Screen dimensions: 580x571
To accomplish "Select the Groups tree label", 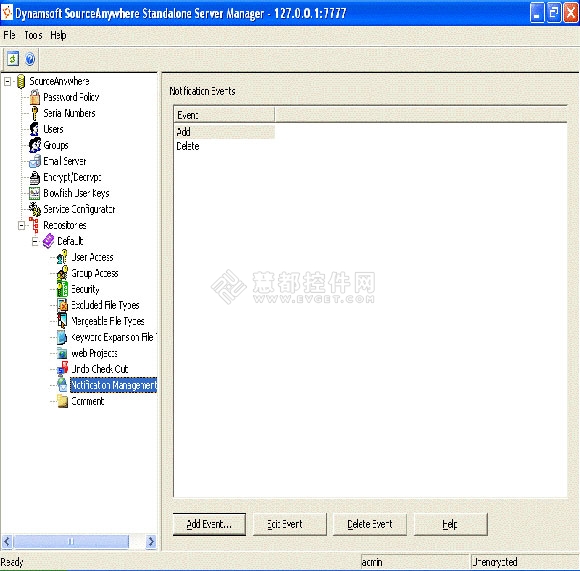I will (56, 145).
